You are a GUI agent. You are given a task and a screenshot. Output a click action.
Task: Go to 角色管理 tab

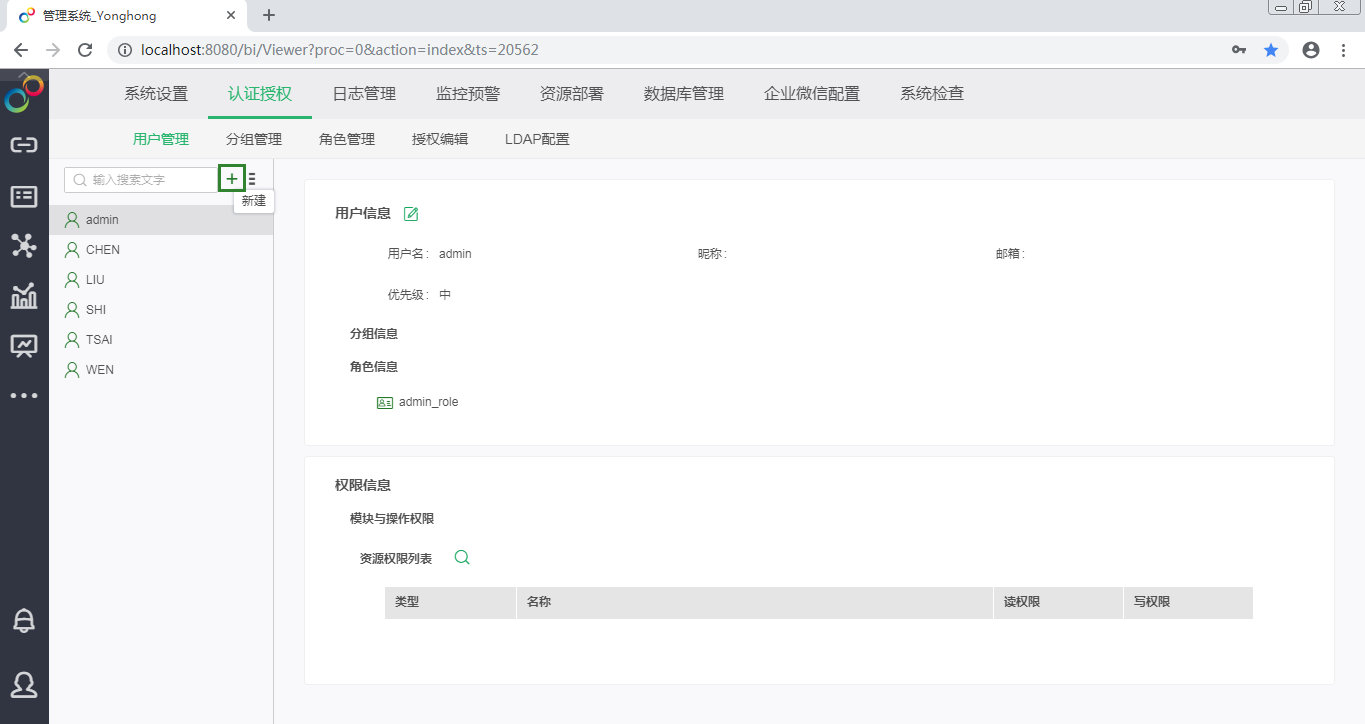(x=347, y=139)
